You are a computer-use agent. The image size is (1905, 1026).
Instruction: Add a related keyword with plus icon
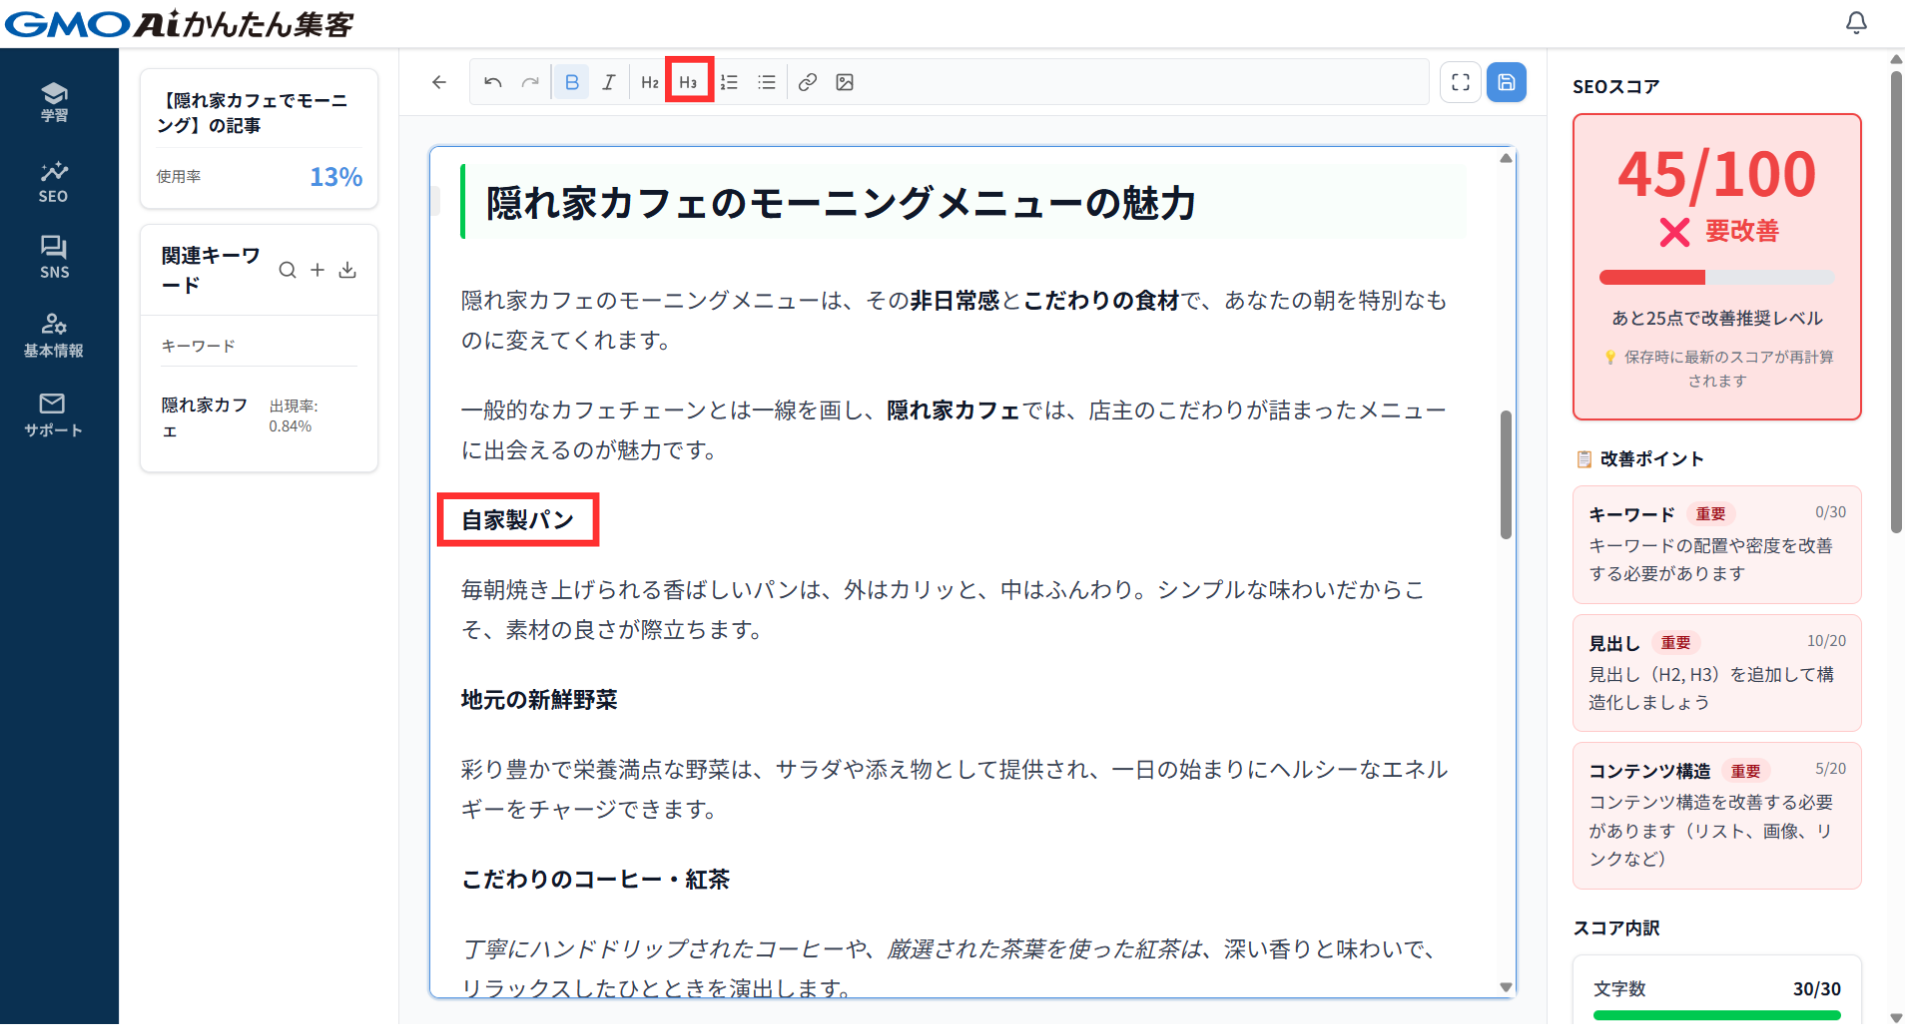pyautogui.click(x=317, y=270)
